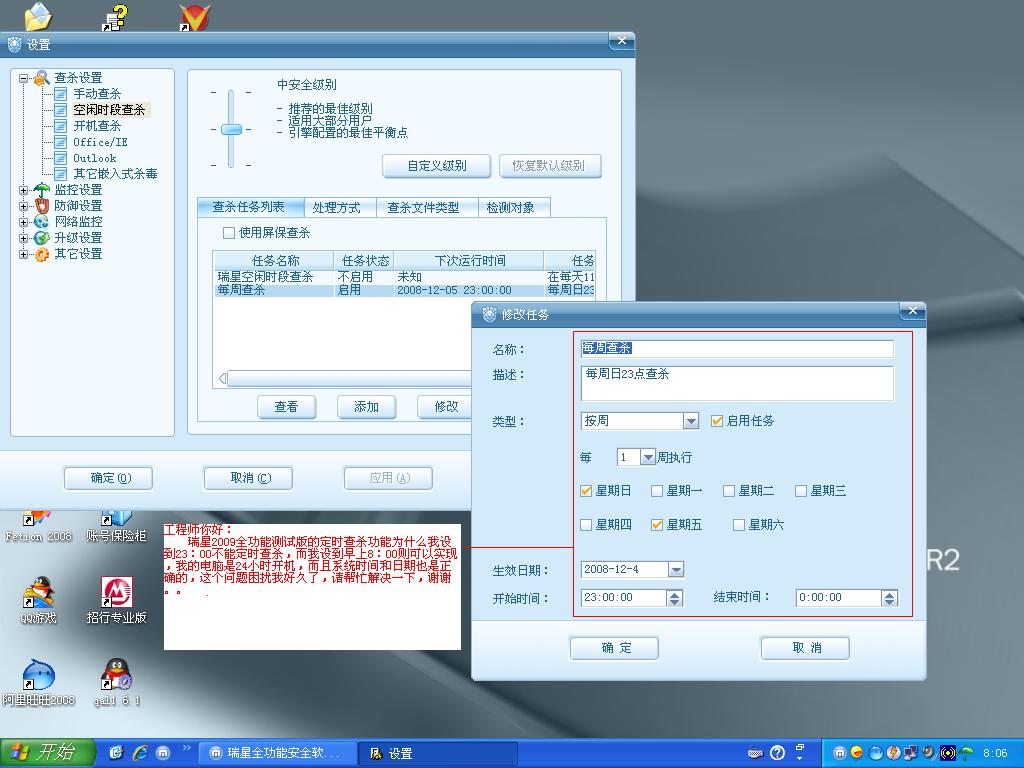Screen dimensions: 1024x768
Task: Open the 生效日期 date dropdown
Action: click(676, 569)
